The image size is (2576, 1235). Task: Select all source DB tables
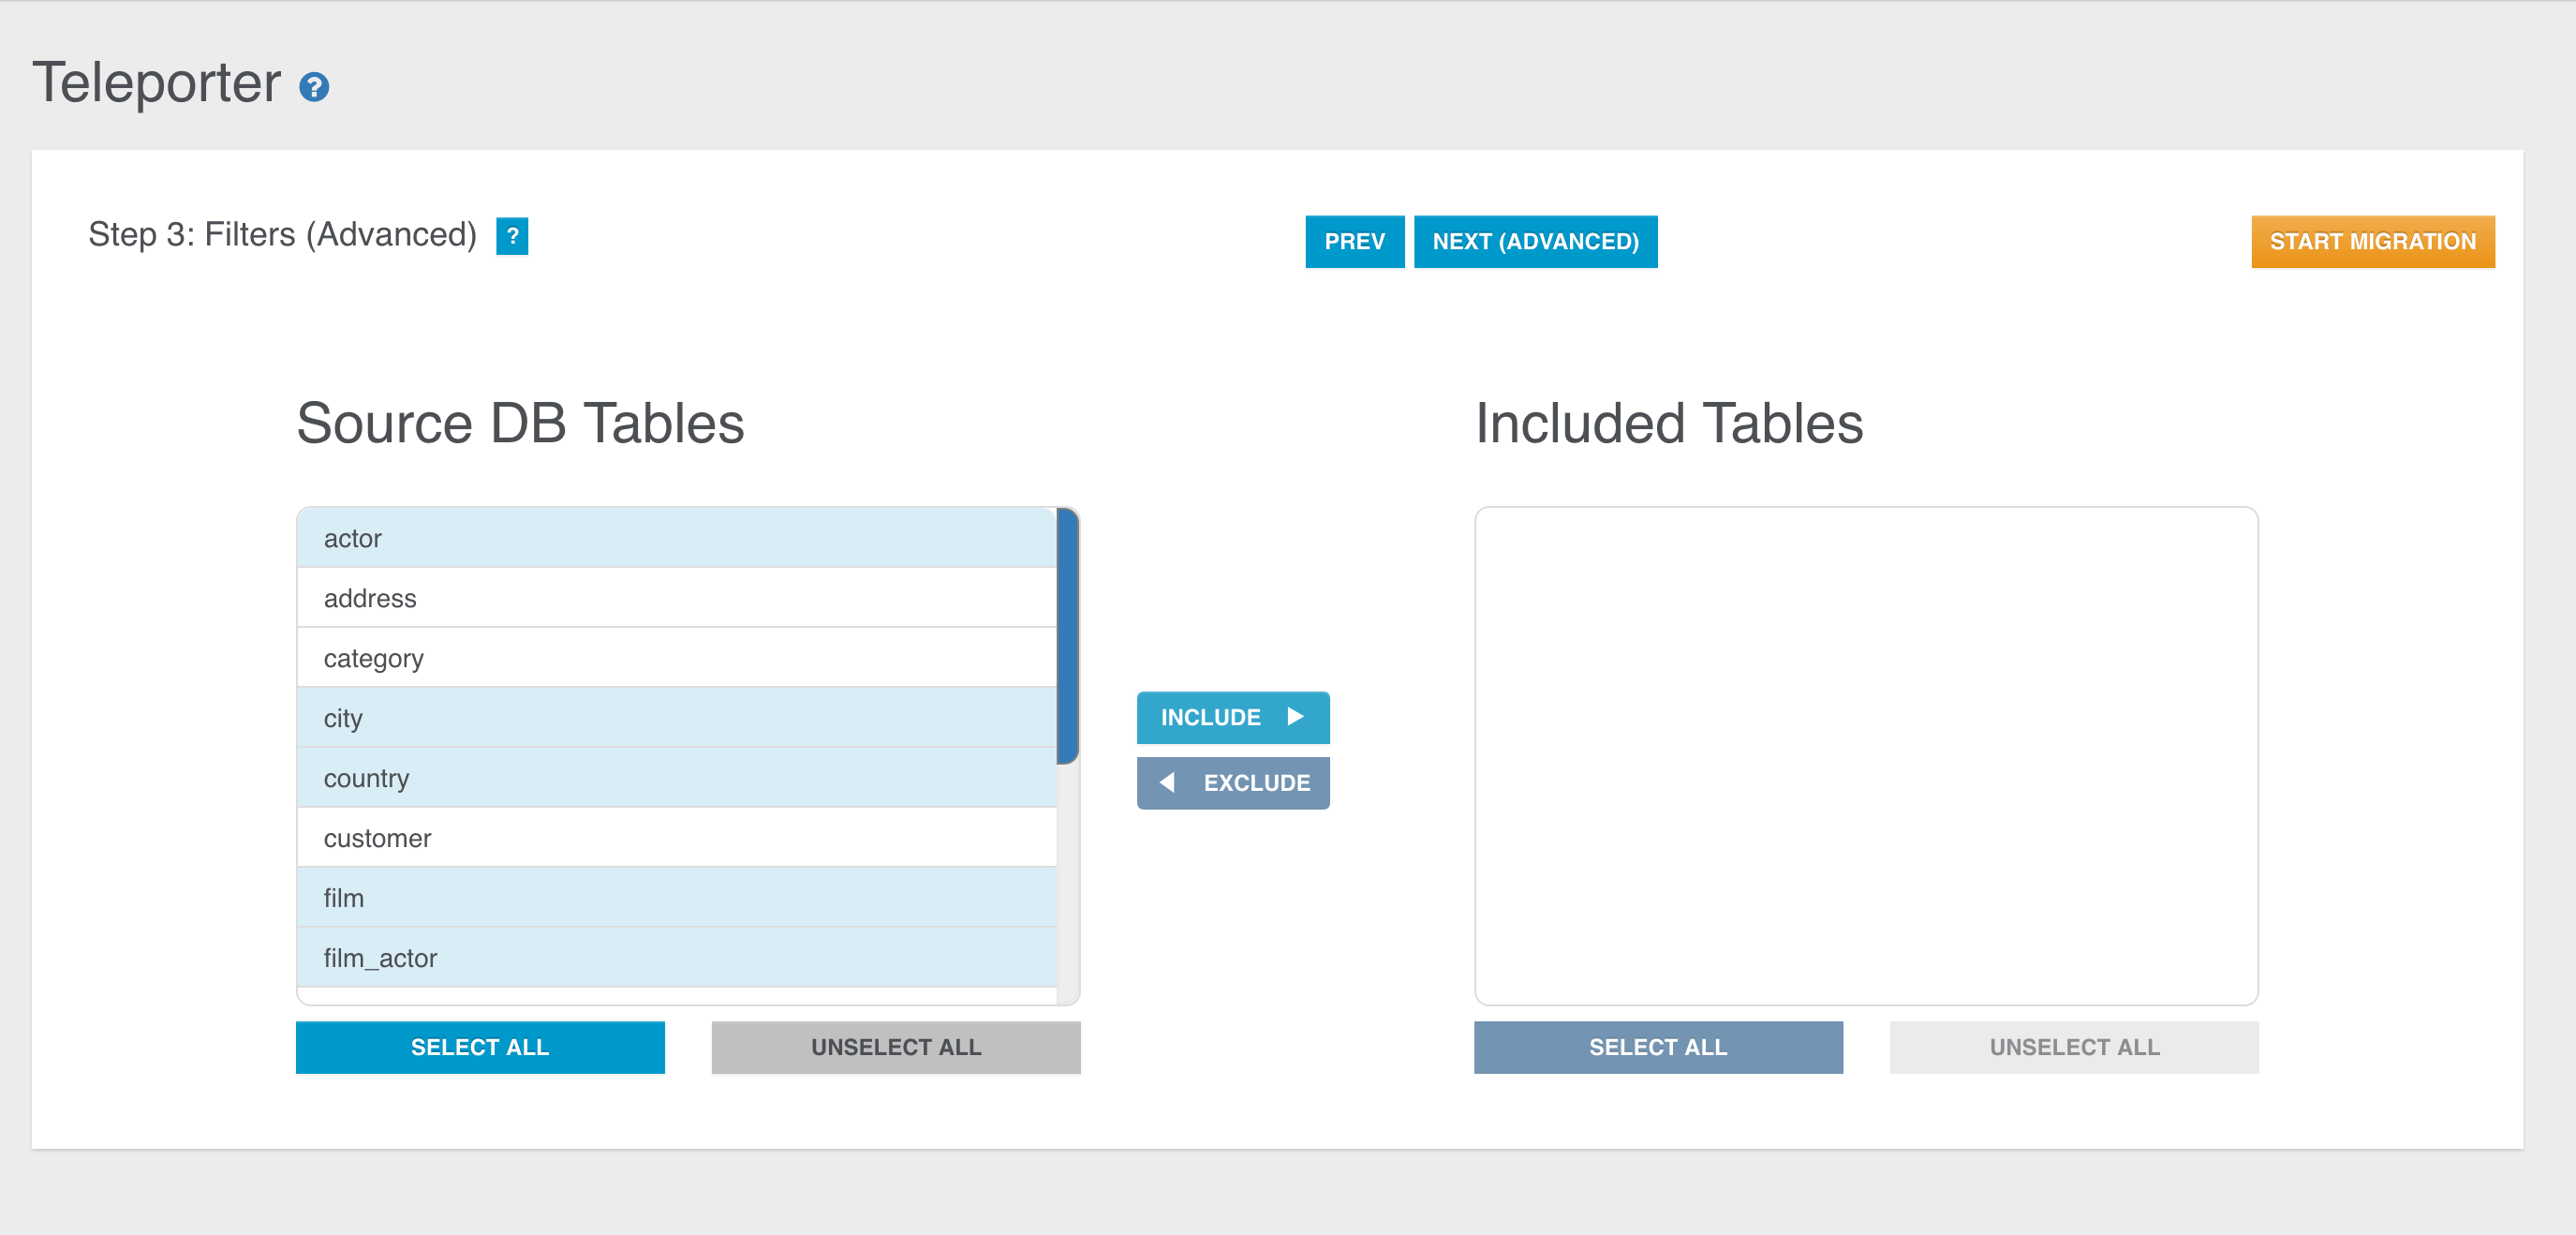click(480, 1047)
